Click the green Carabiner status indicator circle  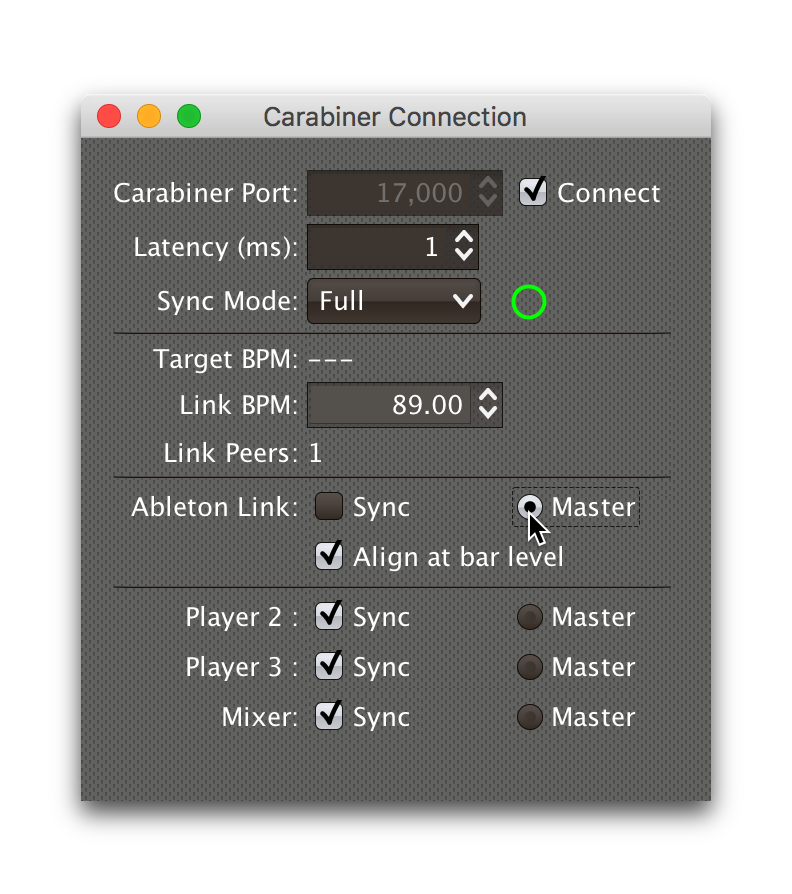[x=529, y=302]
